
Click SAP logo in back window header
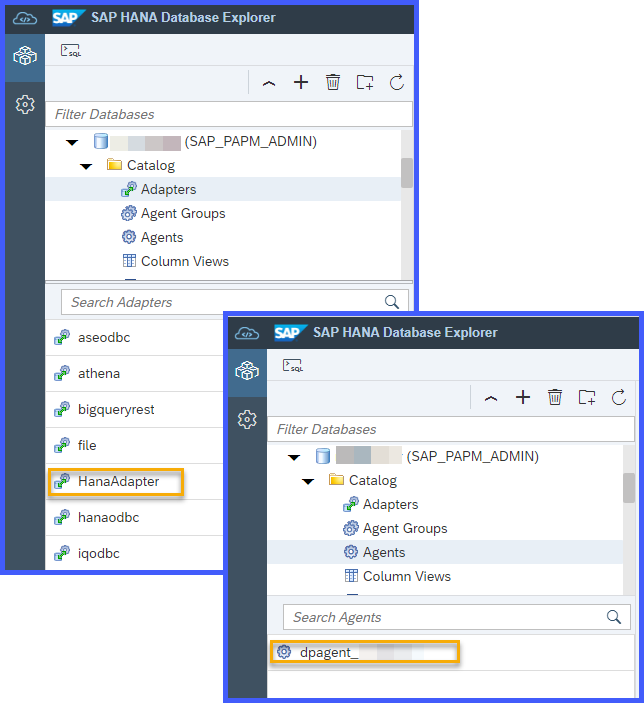68,18
